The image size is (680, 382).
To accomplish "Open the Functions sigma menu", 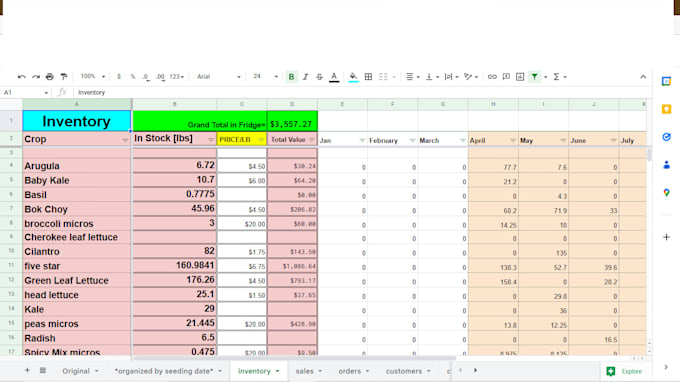I will tap(559, 77).
